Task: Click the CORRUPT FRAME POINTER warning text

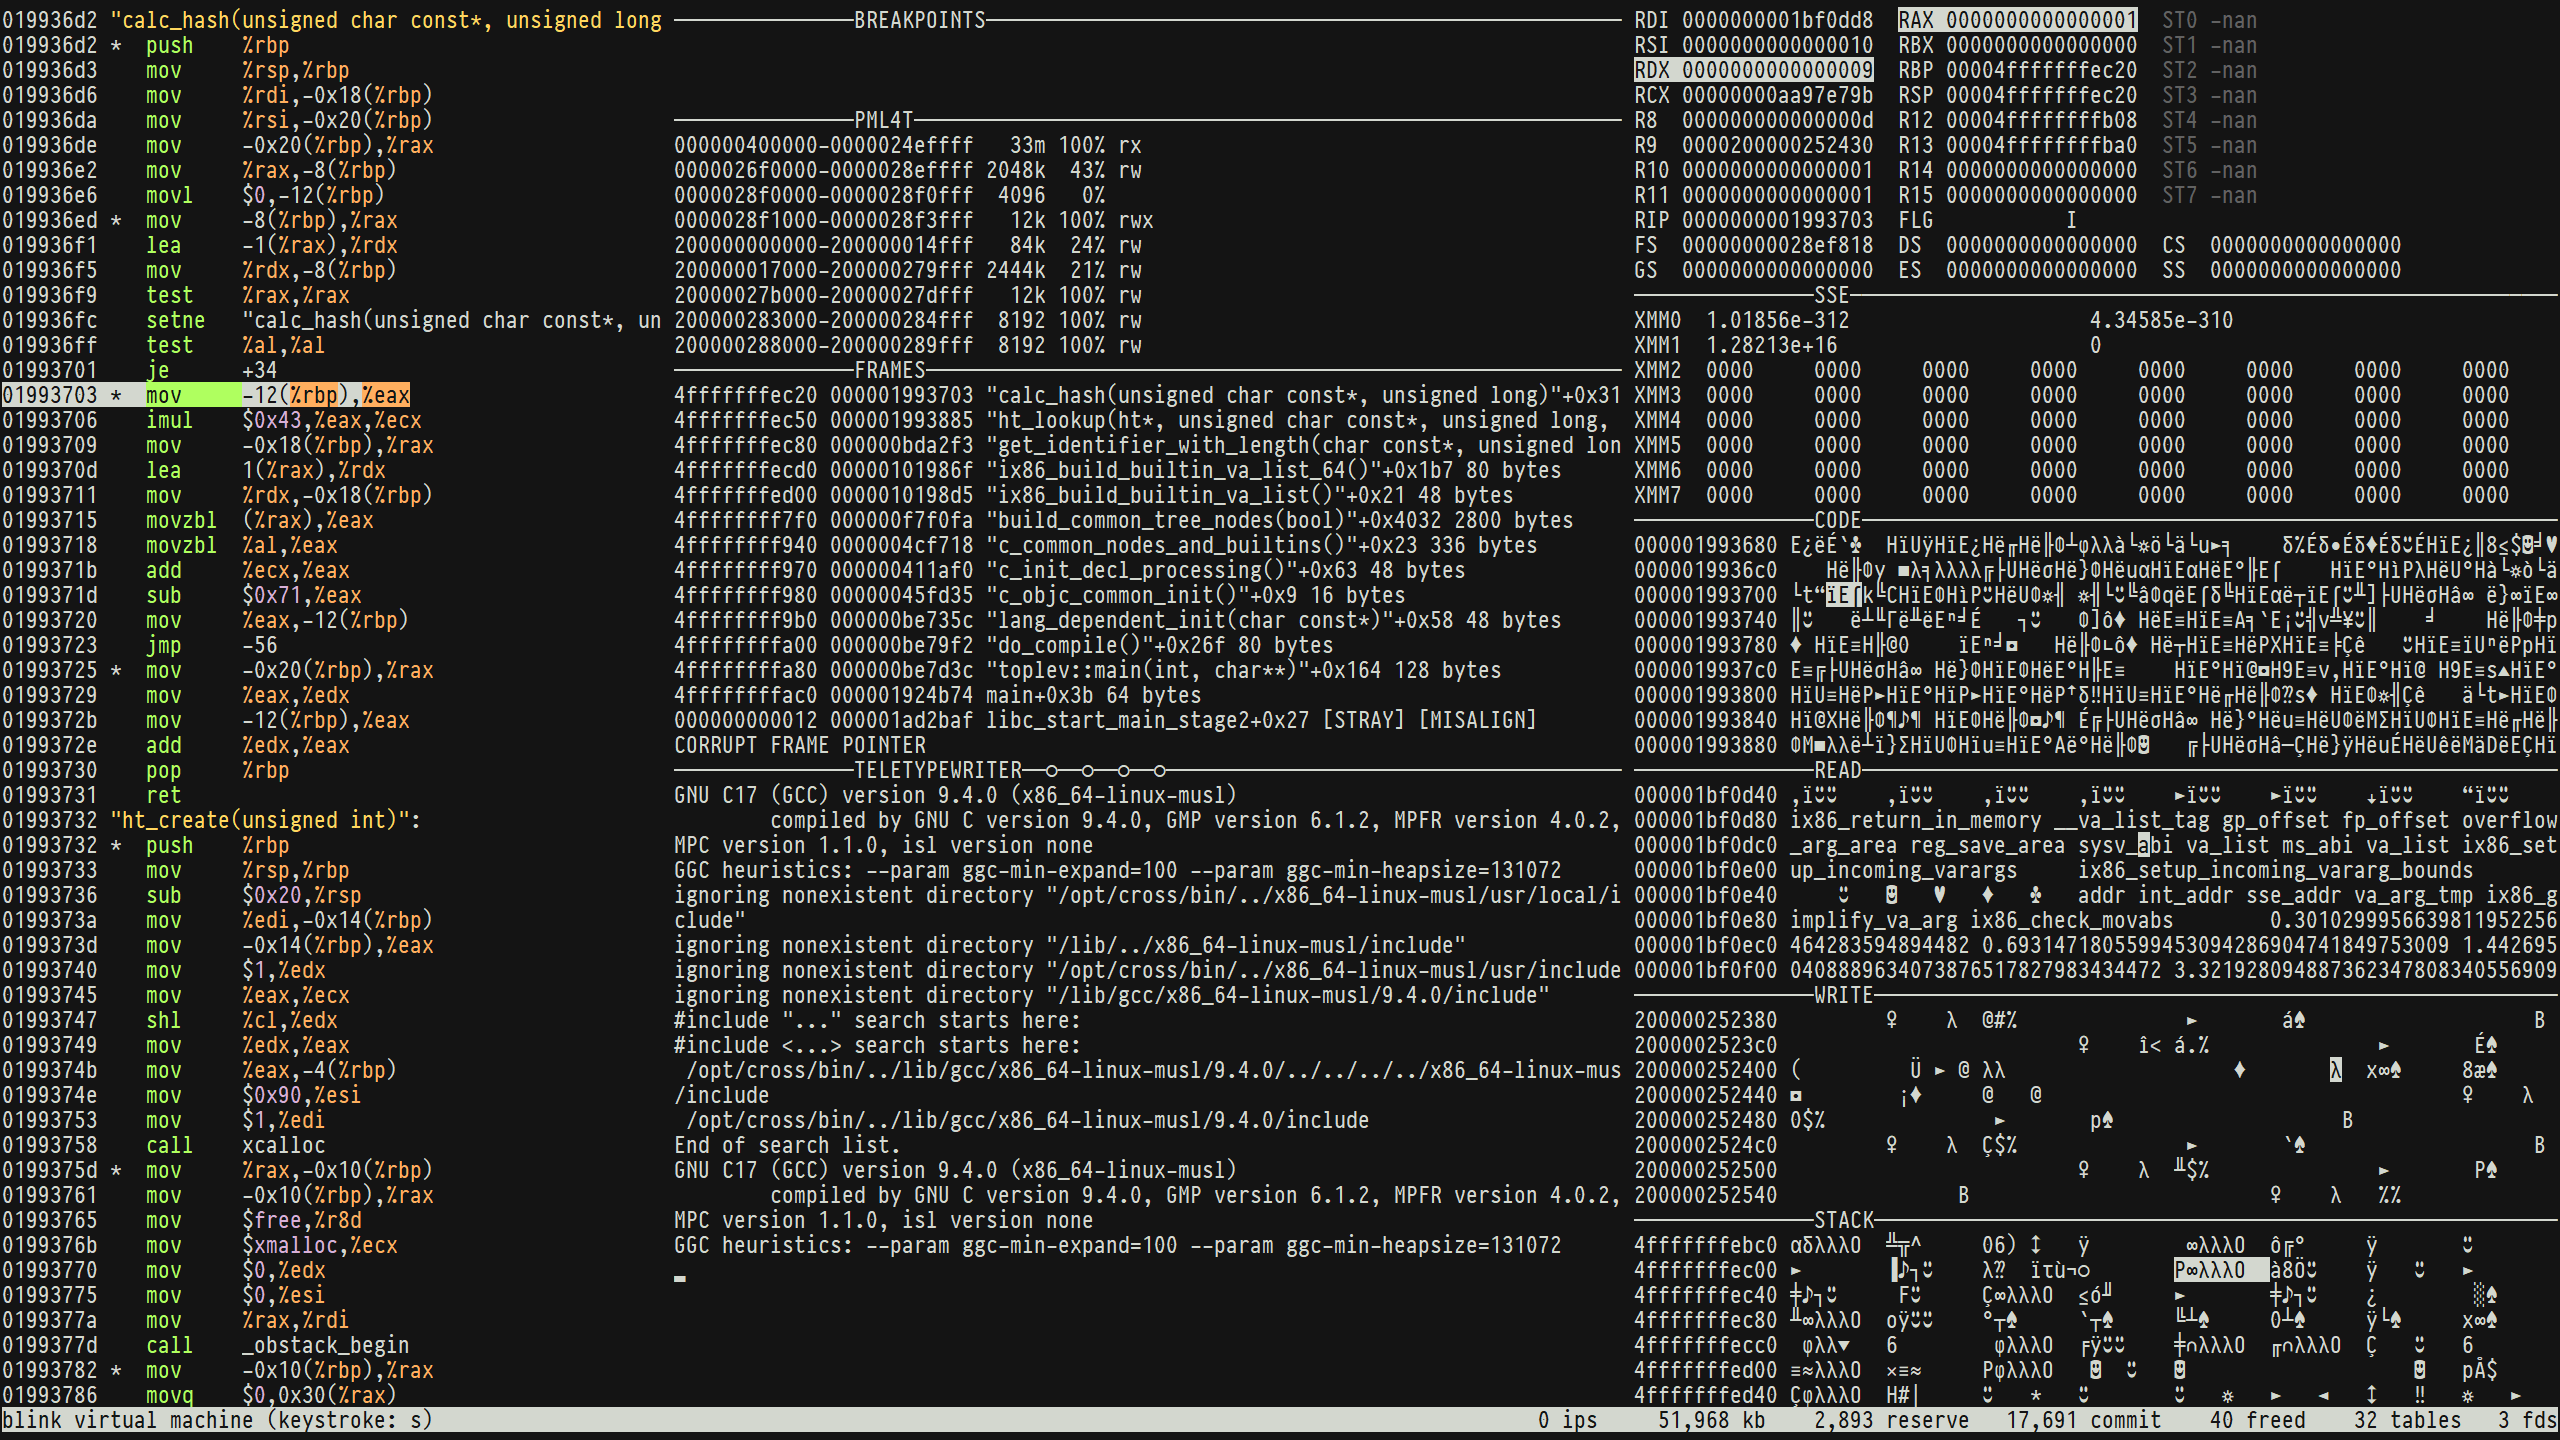Action: tap(800, 745)
